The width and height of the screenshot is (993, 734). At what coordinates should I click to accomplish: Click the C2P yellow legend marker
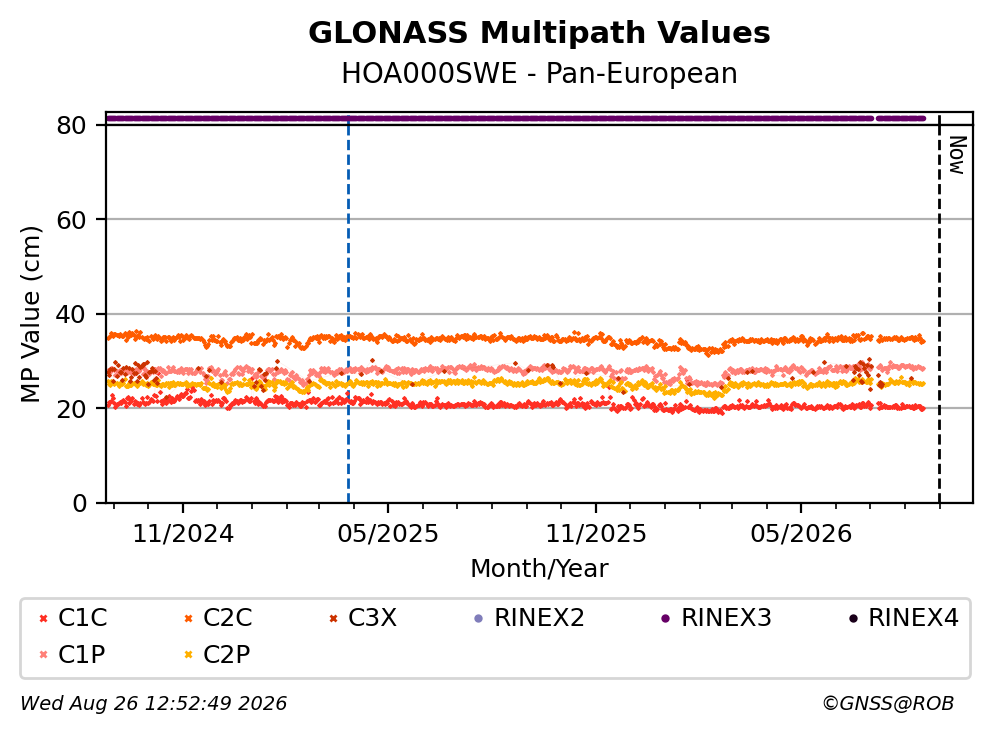coord(188,655)
